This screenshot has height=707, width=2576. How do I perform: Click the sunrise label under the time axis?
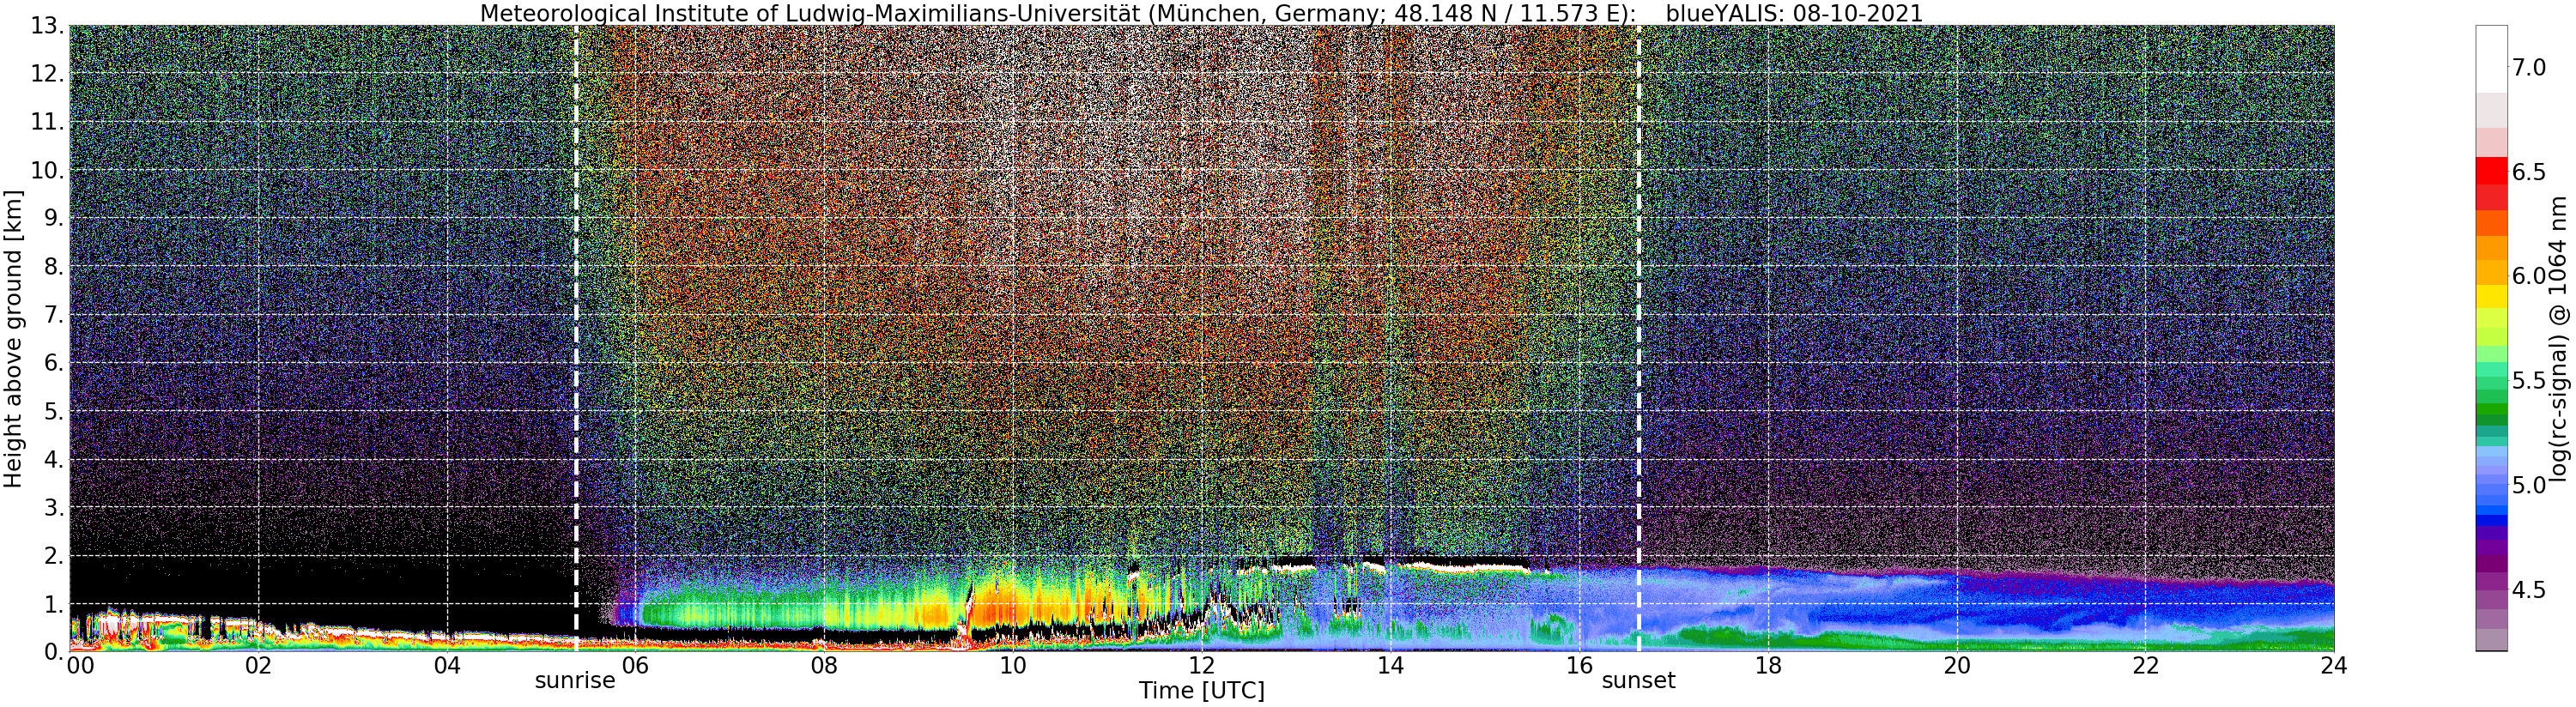tap(575, 681)
